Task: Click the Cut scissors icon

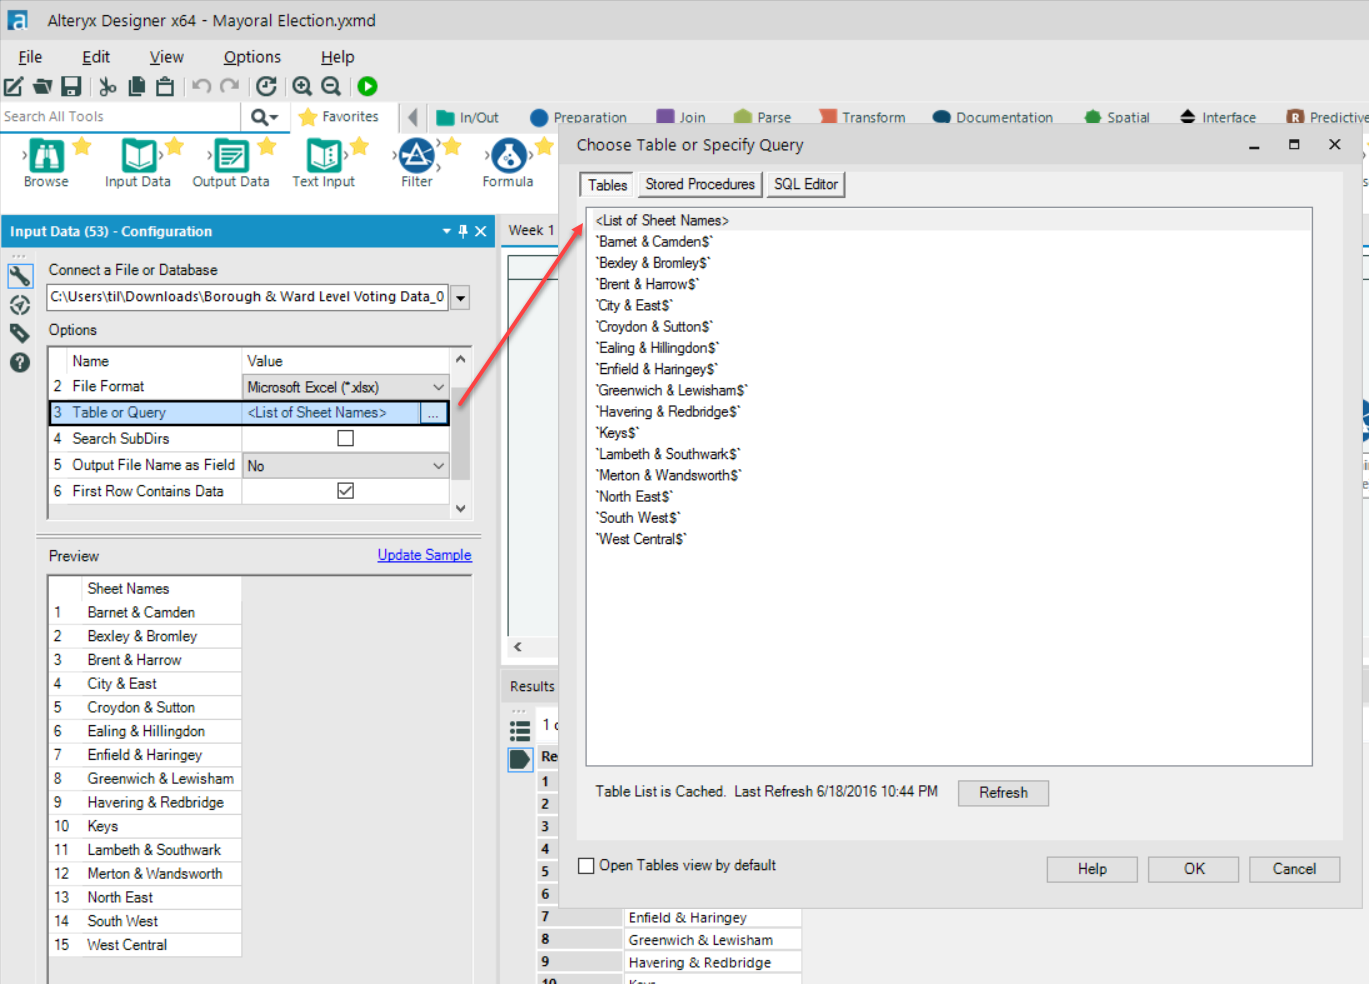Action: pyautogui.click(x=108, y=87)
